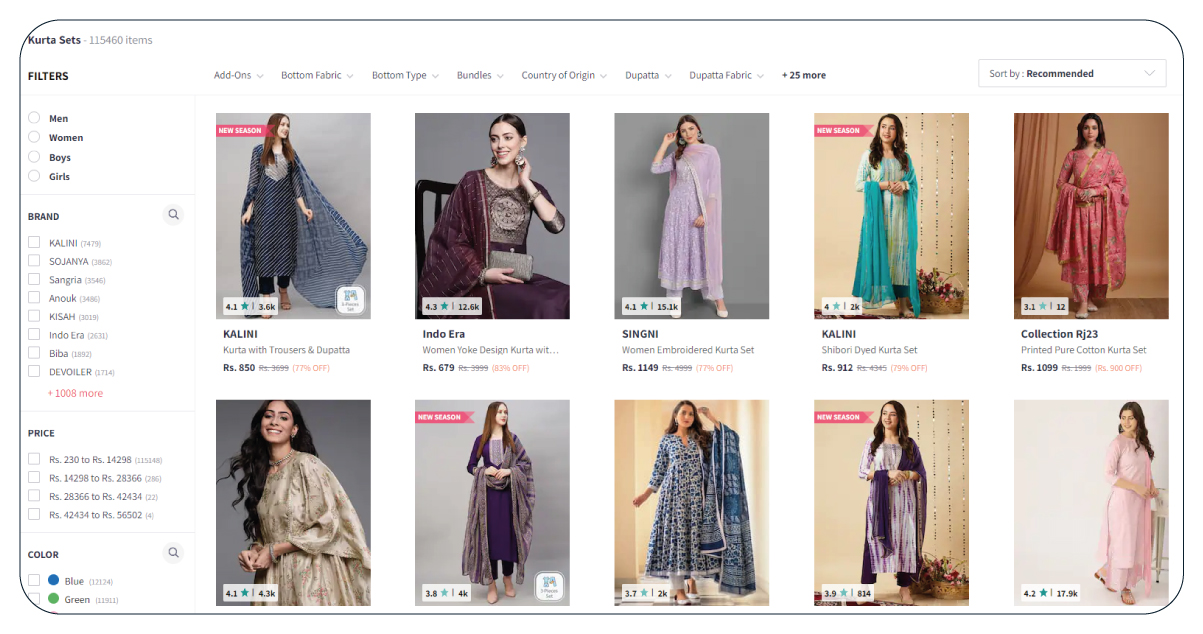Open the Sort by Recommended dropdown
Viewport: 1203px width, 634px height.
1072,73
